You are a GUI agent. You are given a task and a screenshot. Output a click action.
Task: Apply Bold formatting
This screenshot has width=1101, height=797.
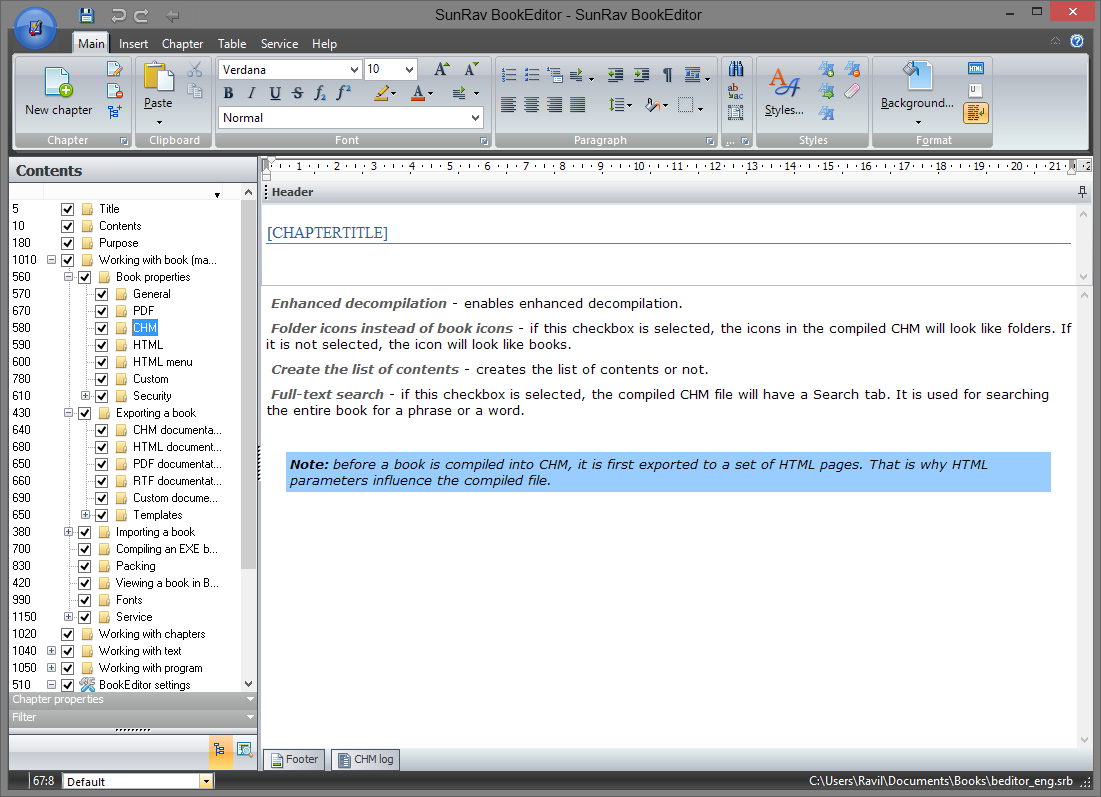228,93
